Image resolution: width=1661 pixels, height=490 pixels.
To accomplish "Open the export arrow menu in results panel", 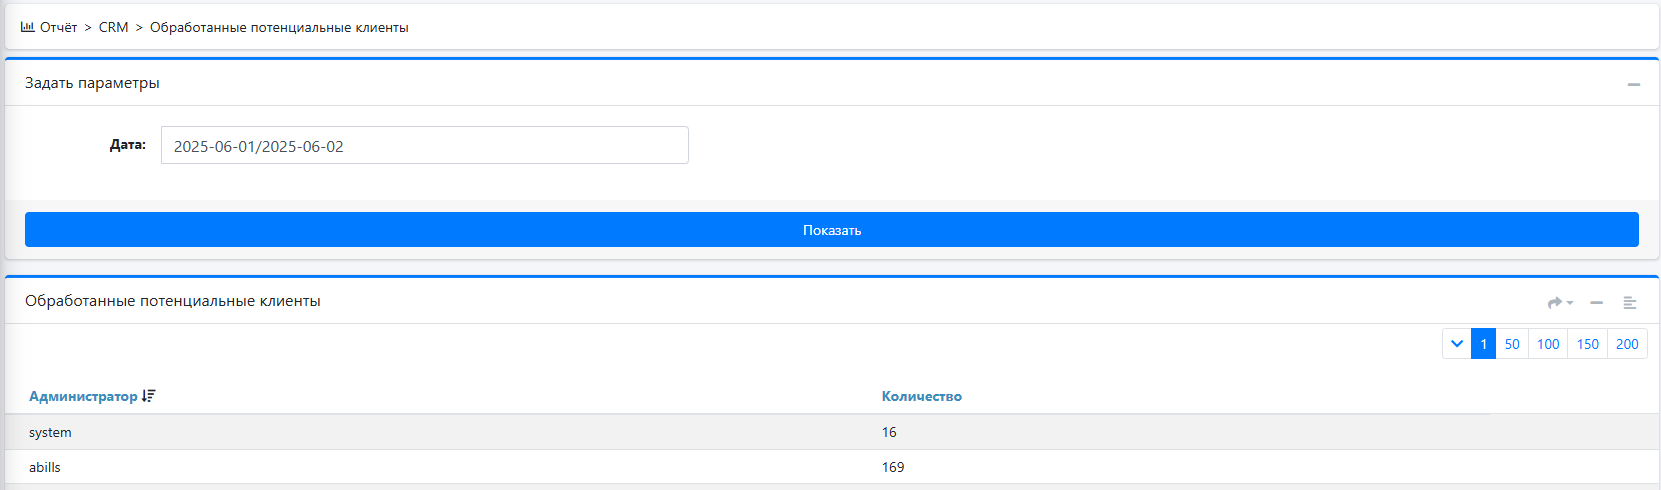I will point(1560,302).
